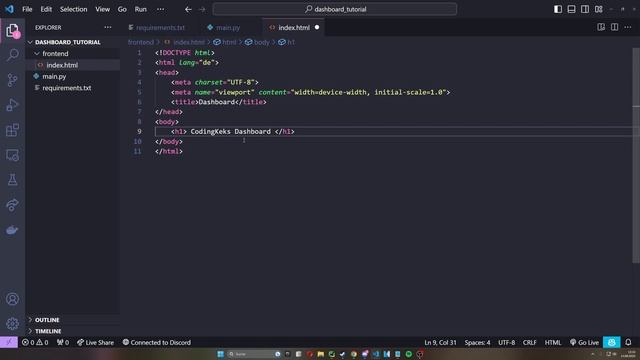This screenshot has height=360, width=640.
Task: Open the Windows Start menu
Action: point(220,354)
